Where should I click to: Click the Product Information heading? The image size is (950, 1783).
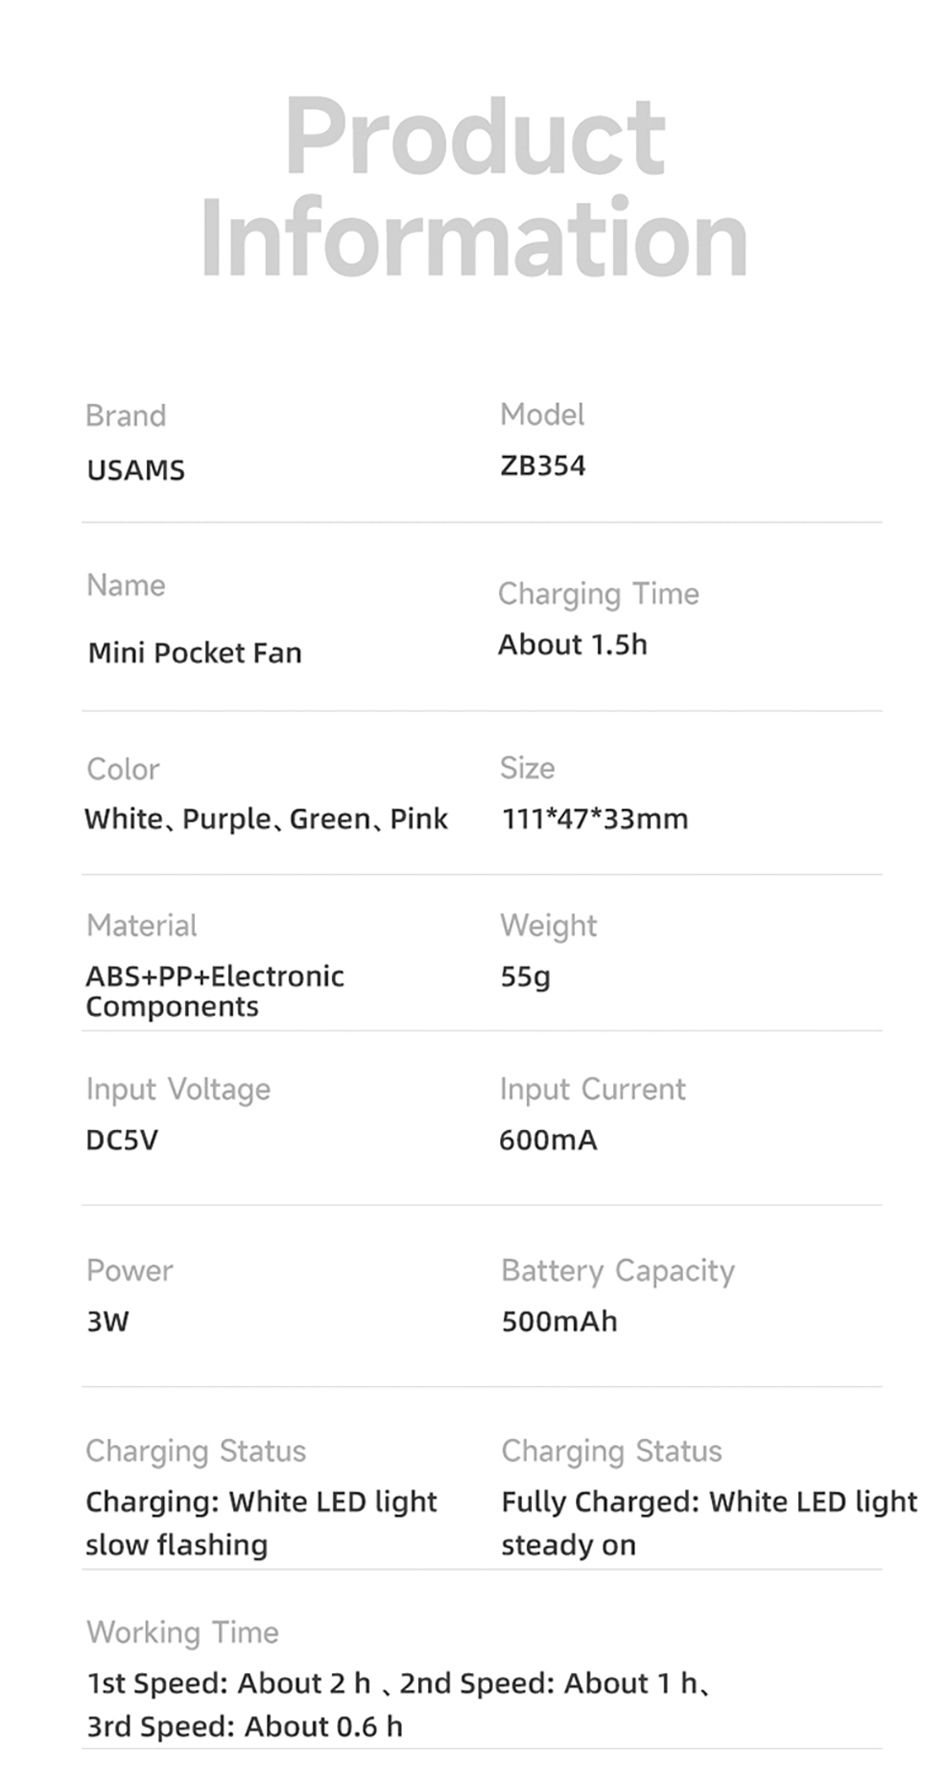474,187
